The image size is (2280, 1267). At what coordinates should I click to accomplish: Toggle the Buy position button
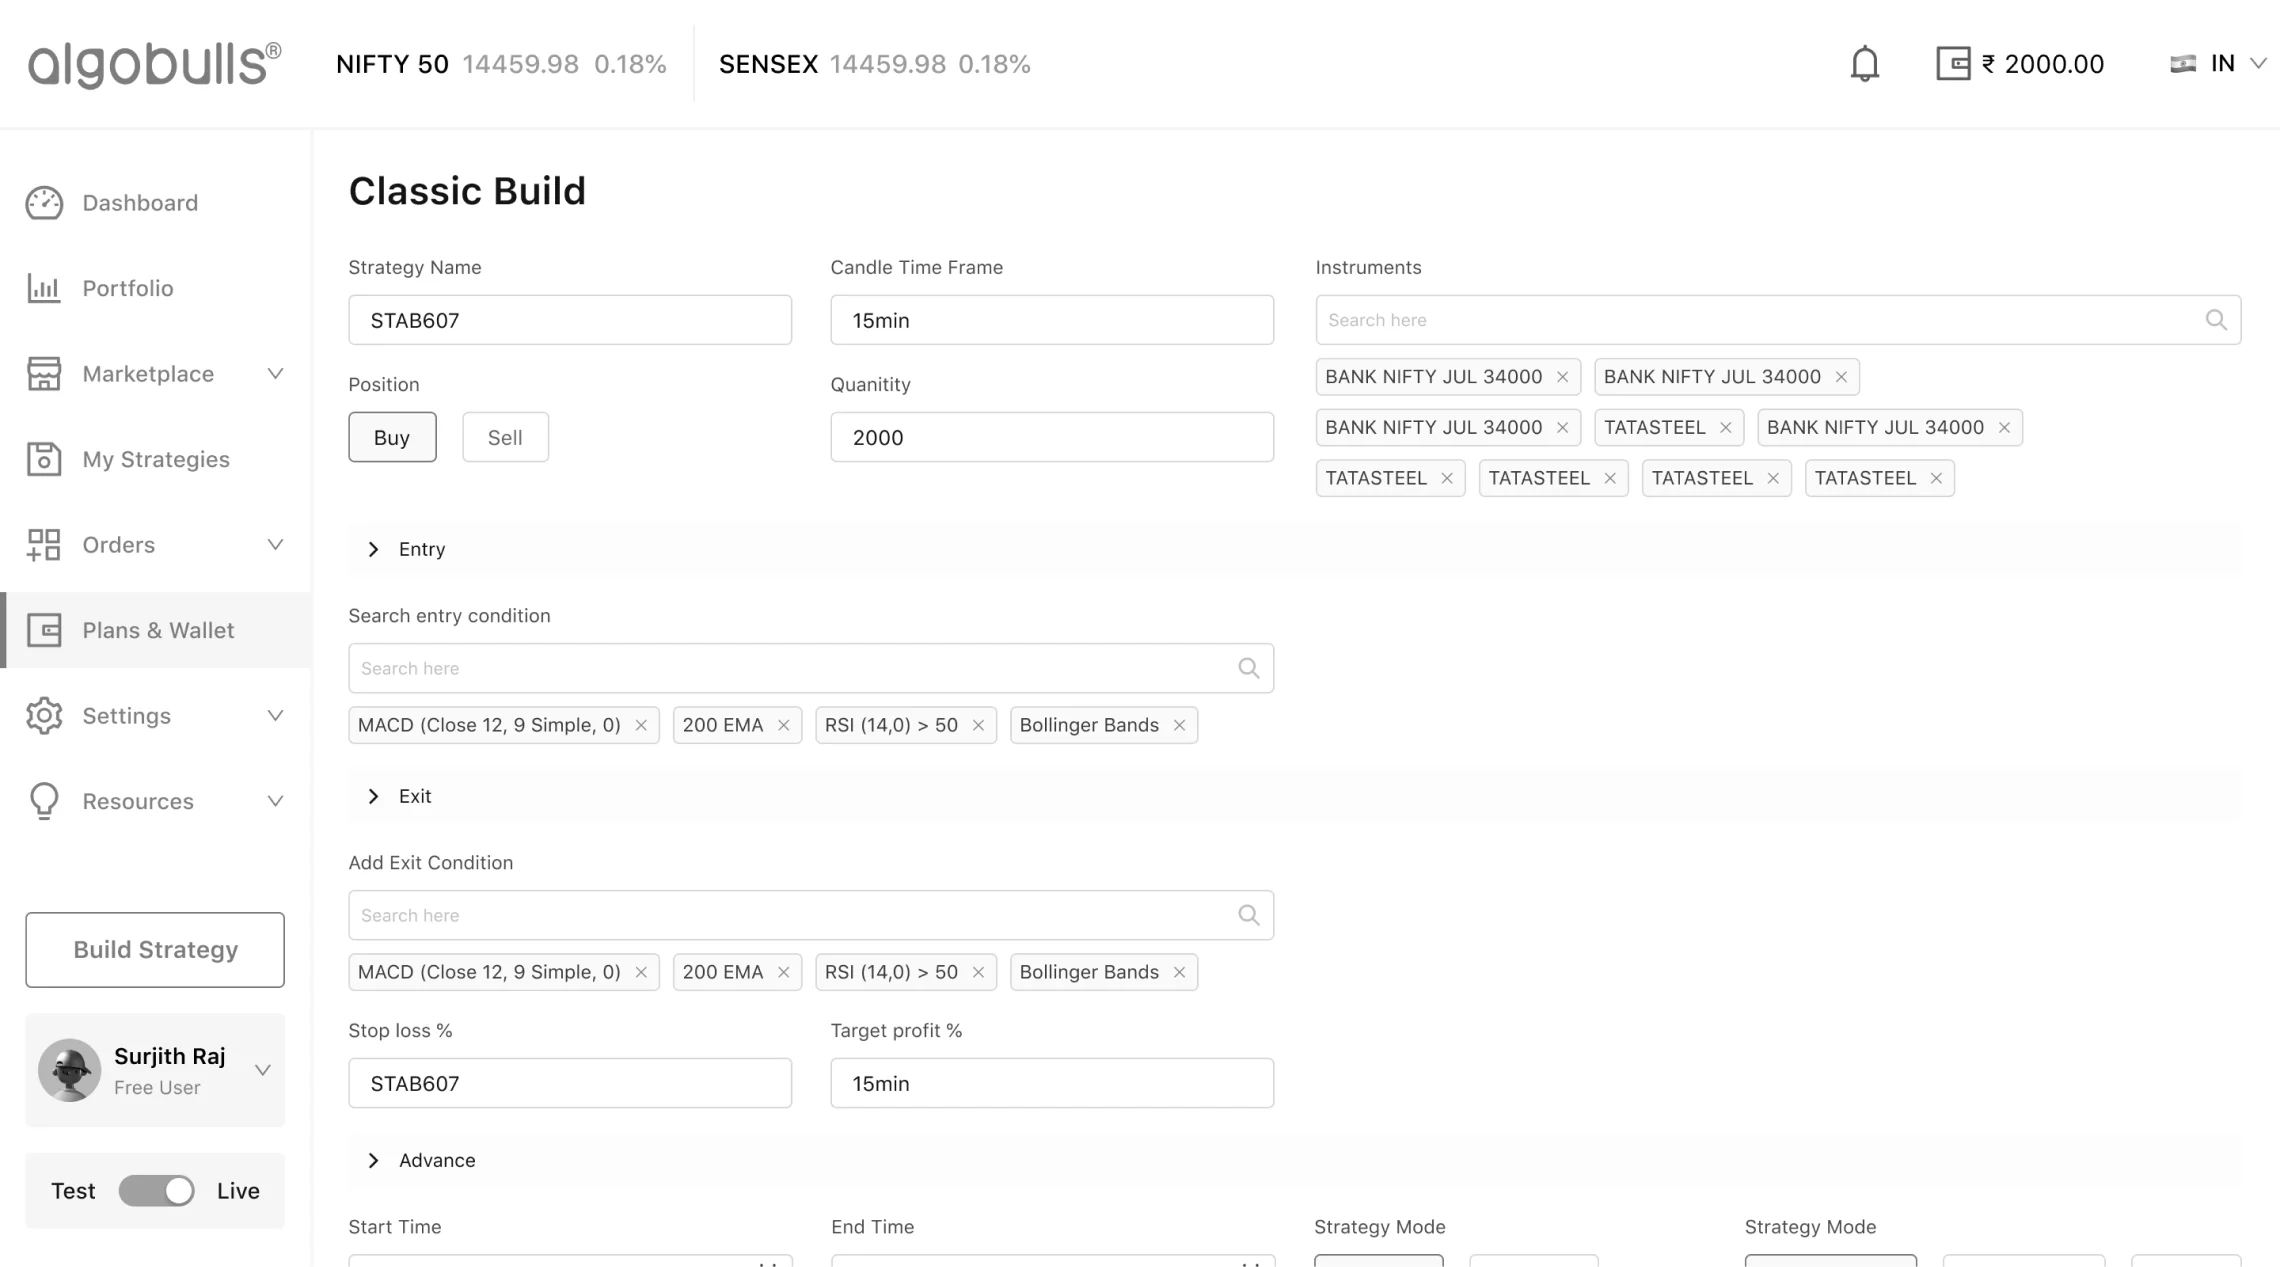coord(391,437)
